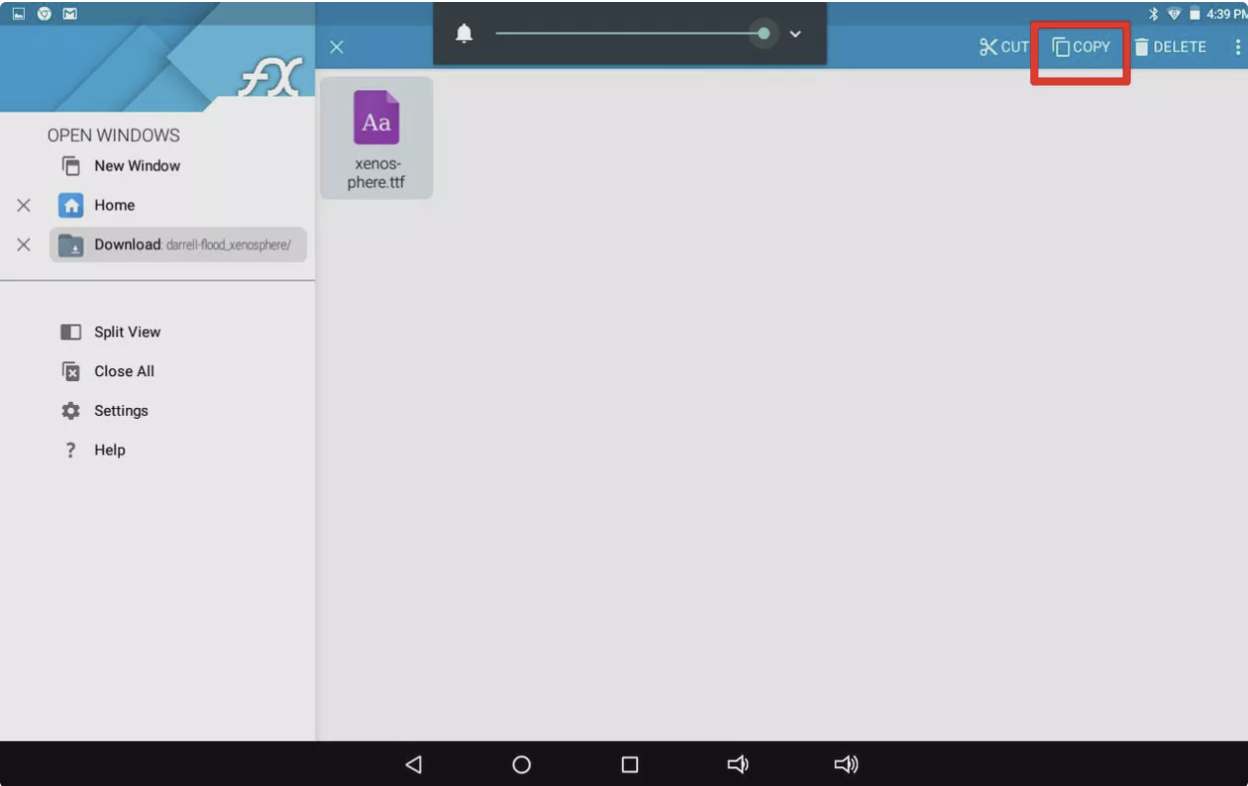
Task: Cancel selection with the toolbar X
Action: pos(337,47)
